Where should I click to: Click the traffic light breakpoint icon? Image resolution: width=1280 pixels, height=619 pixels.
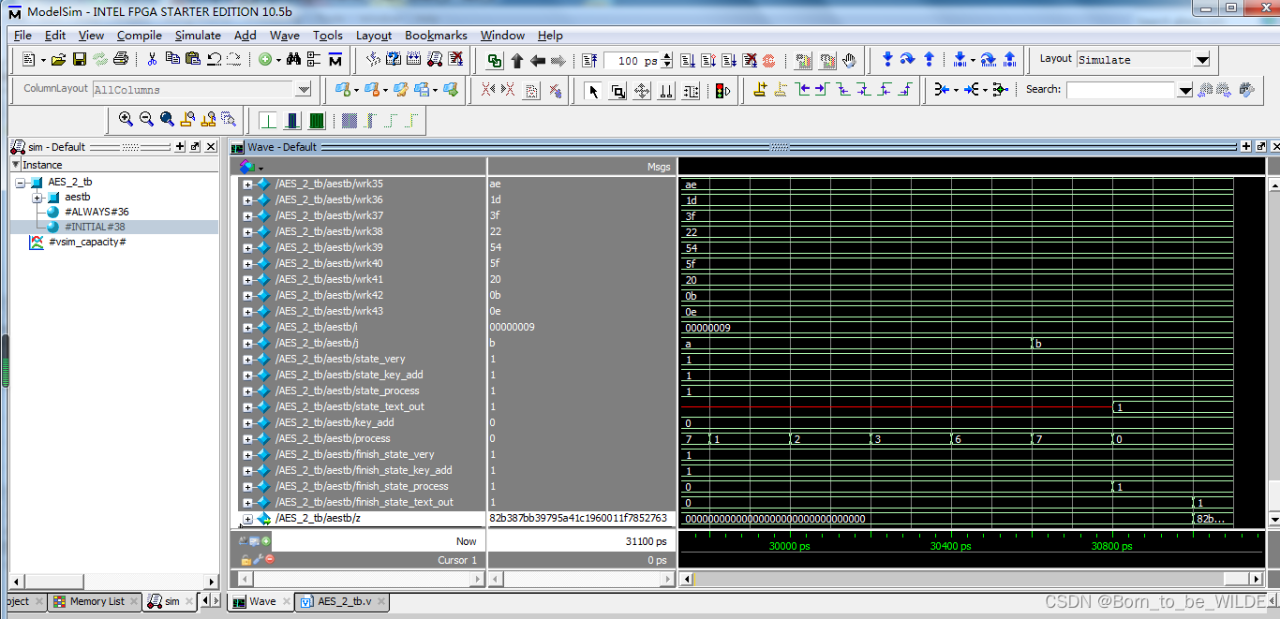point(722,91)
